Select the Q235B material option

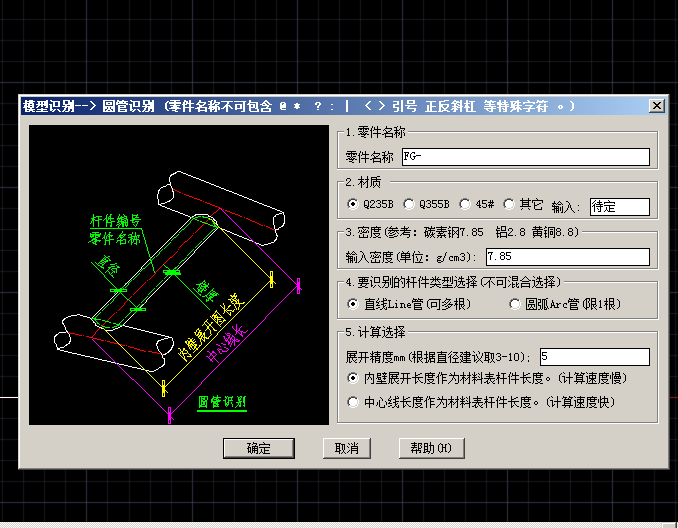353,205
